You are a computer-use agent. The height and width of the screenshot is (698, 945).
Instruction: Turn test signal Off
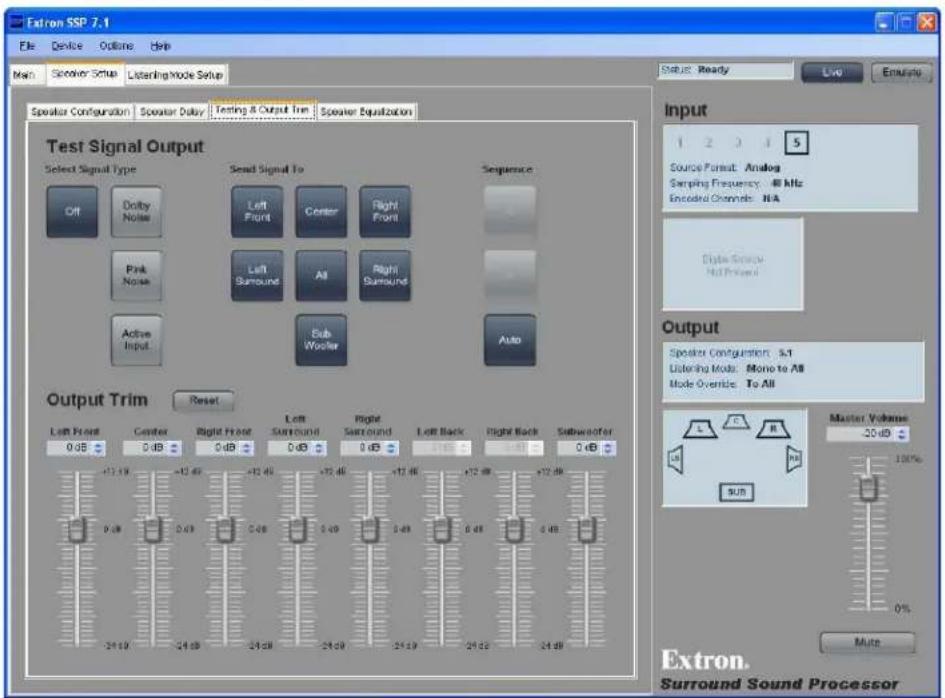click(x=72, y=212)
